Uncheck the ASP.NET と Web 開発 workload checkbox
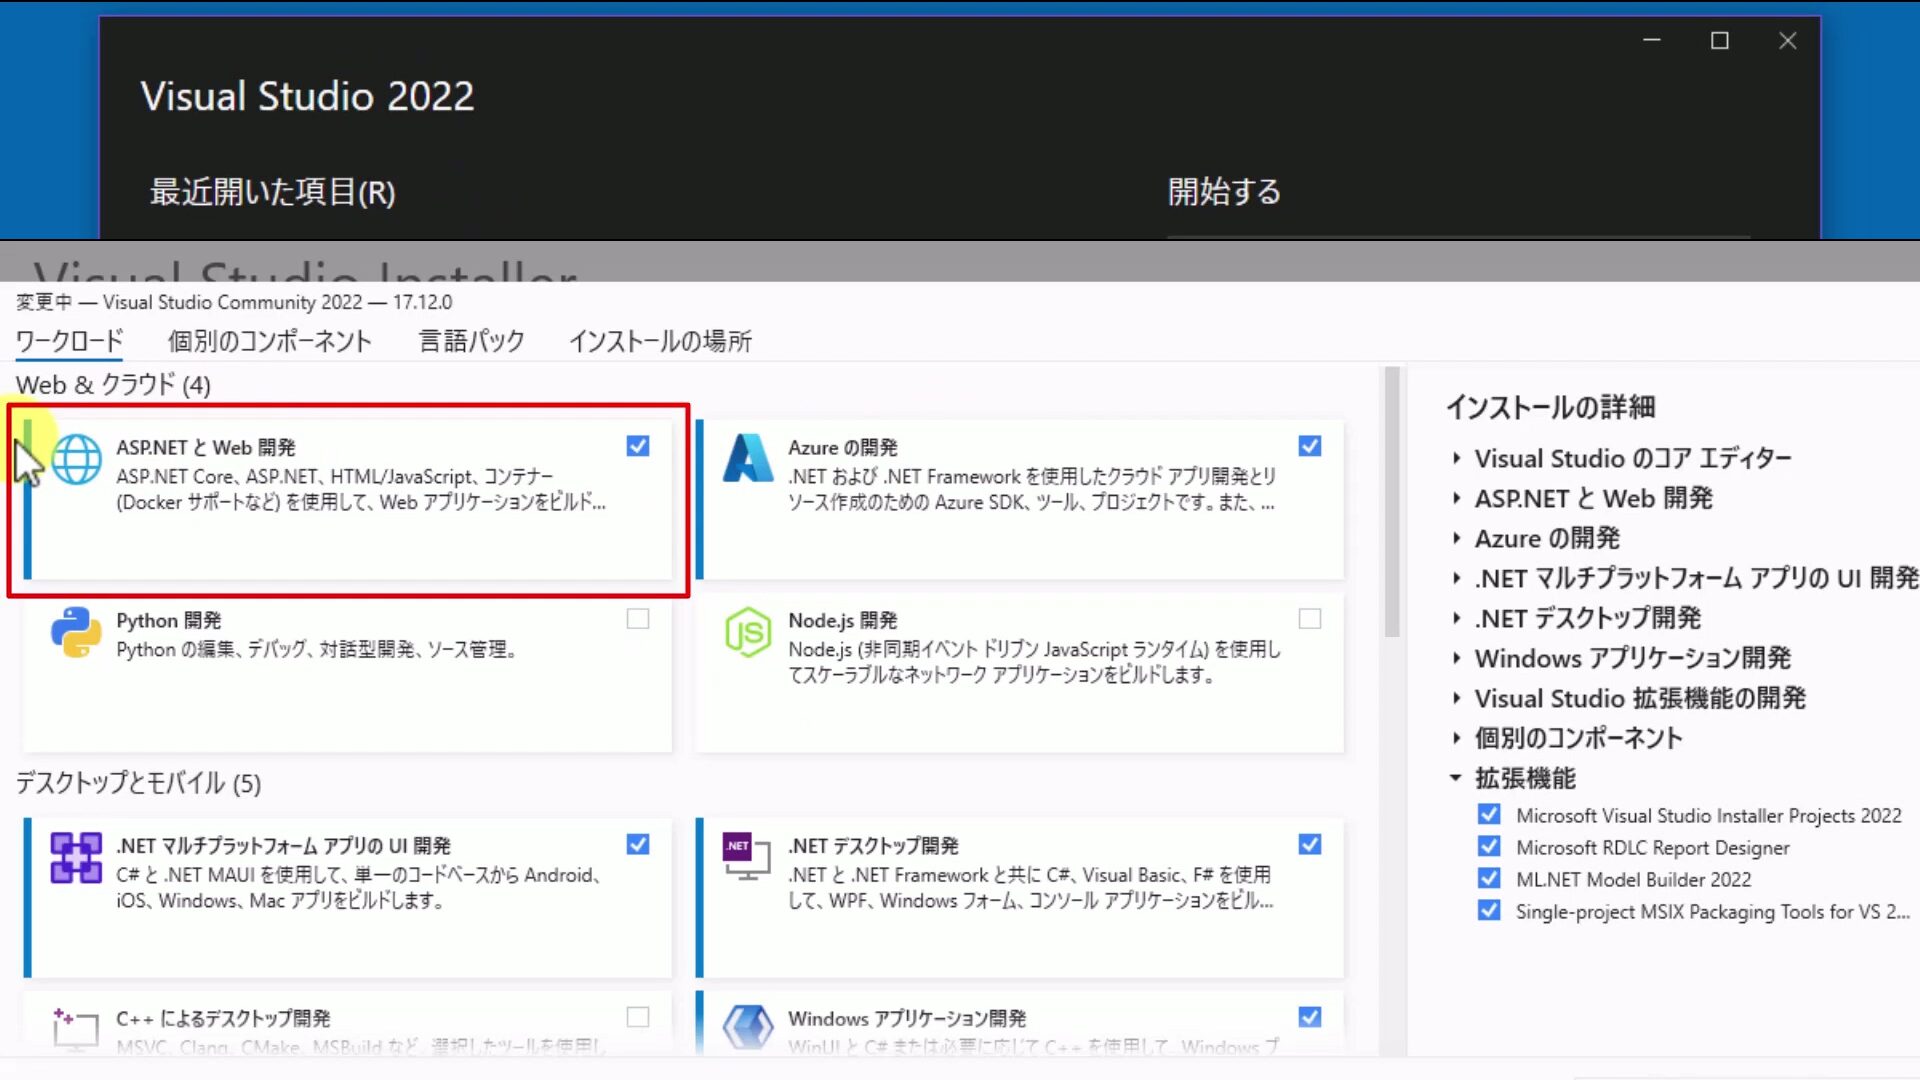 tap(638, 446)
